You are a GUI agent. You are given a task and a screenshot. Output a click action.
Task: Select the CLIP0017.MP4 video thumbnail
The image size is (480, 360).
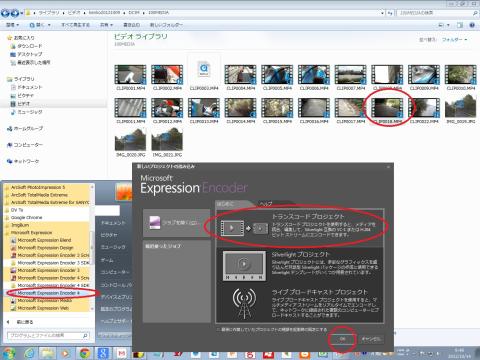coord(350,108)
